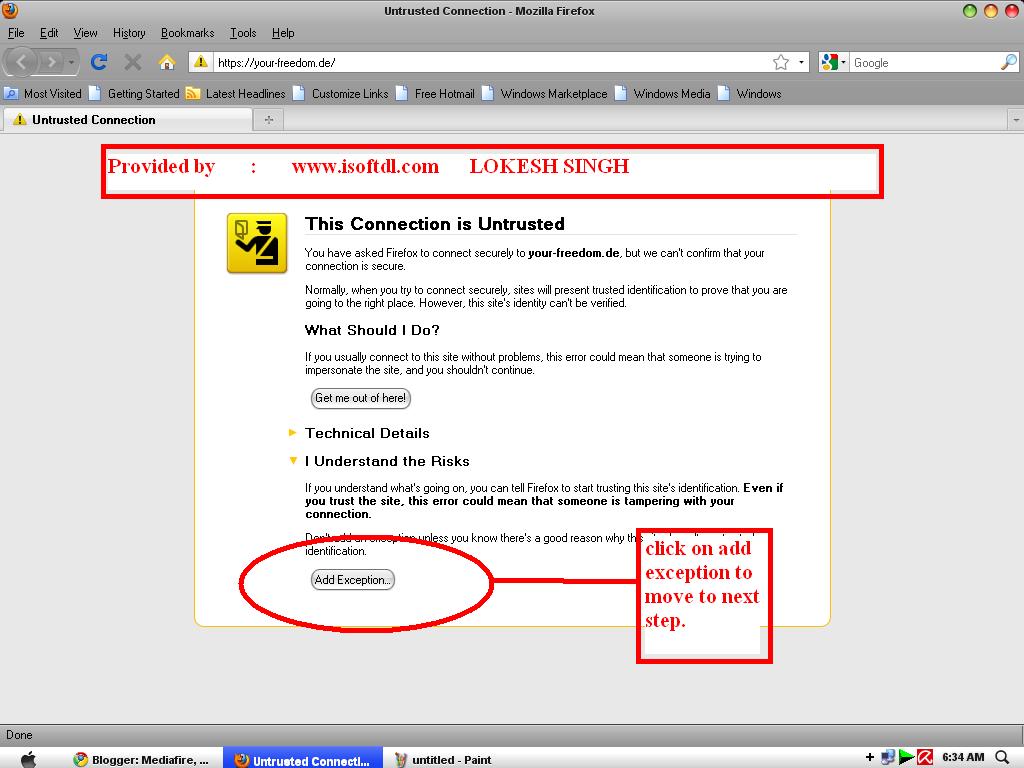Open the Help menu
The image size is (1024, 768).
(283, 33)
